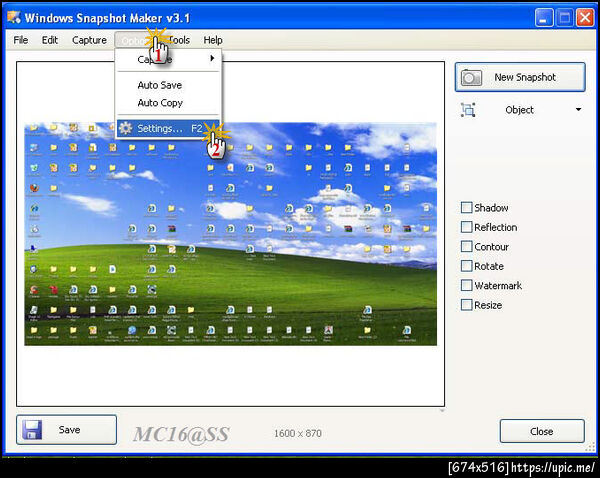The height and width of the screenshot is (478, 600).
Task: Enable the Reflection checkbox
Action: pyautogui.click(x=466, y=227)
